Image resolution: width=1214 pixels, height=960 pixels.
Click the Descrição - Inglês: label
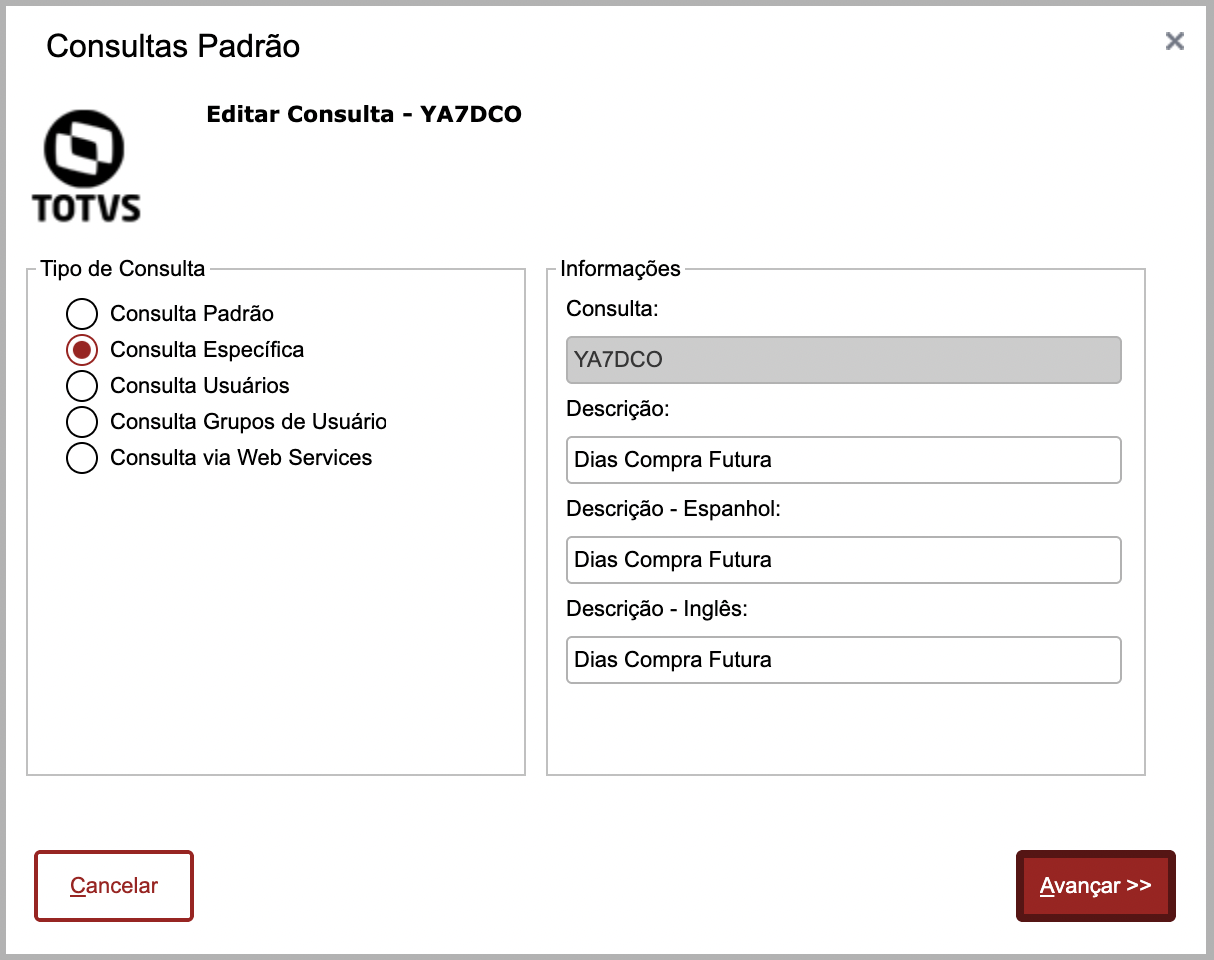coord(657,609)
